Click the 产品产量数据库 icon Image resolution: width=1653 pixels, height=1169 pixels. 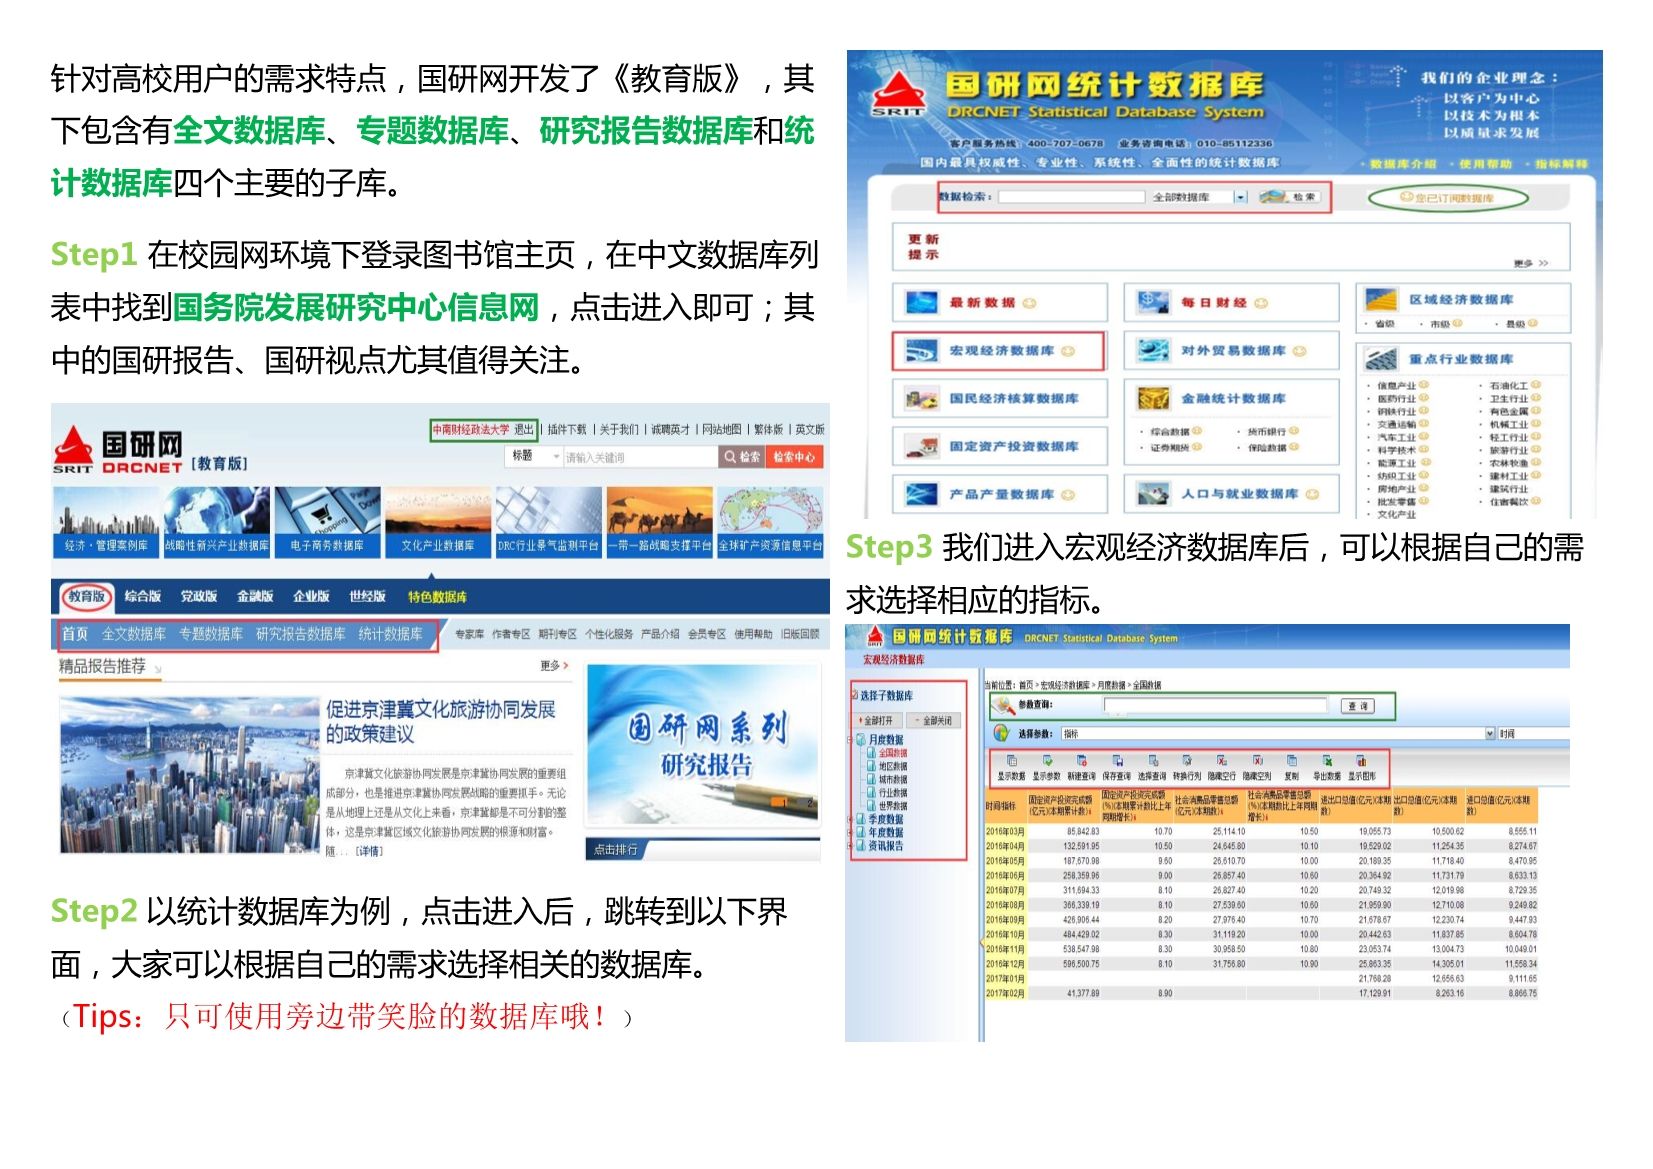point(921,494)
